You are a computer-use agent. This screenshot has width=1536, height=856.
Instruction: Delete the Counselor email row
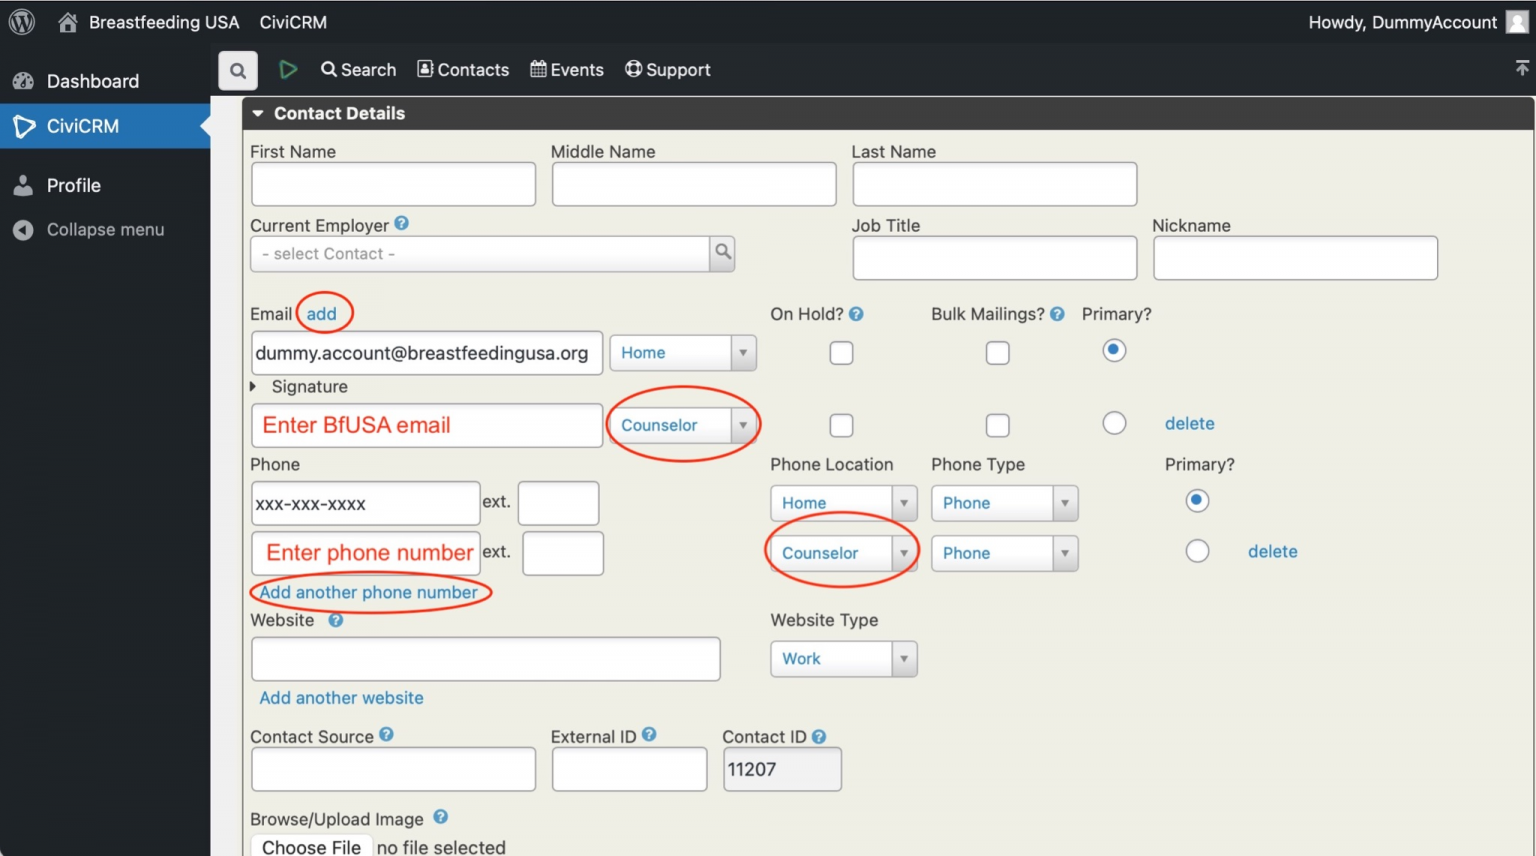tap(1189, 424)
